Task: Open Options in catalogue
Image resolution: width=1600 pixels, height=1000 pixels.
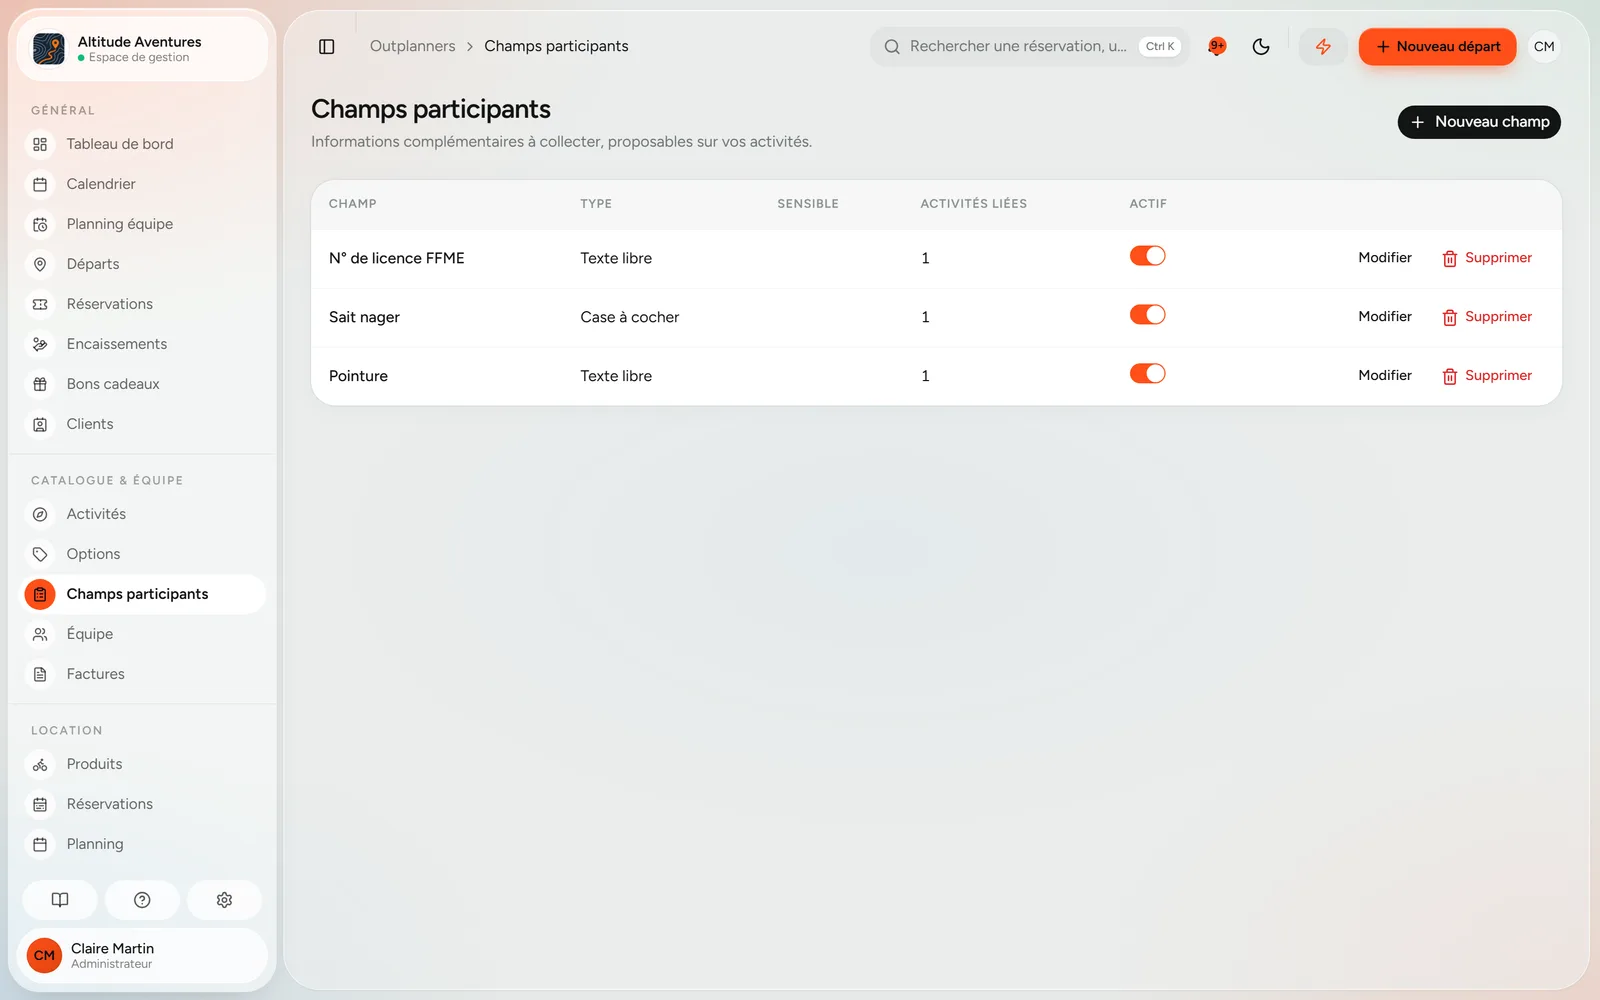Action: tap(144, 554)
